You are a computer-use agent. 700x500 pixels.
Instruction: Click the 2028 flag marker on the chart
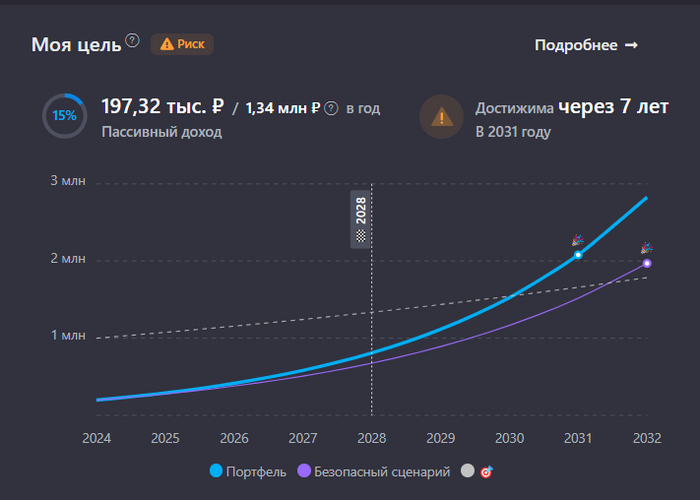click(361, 221)
